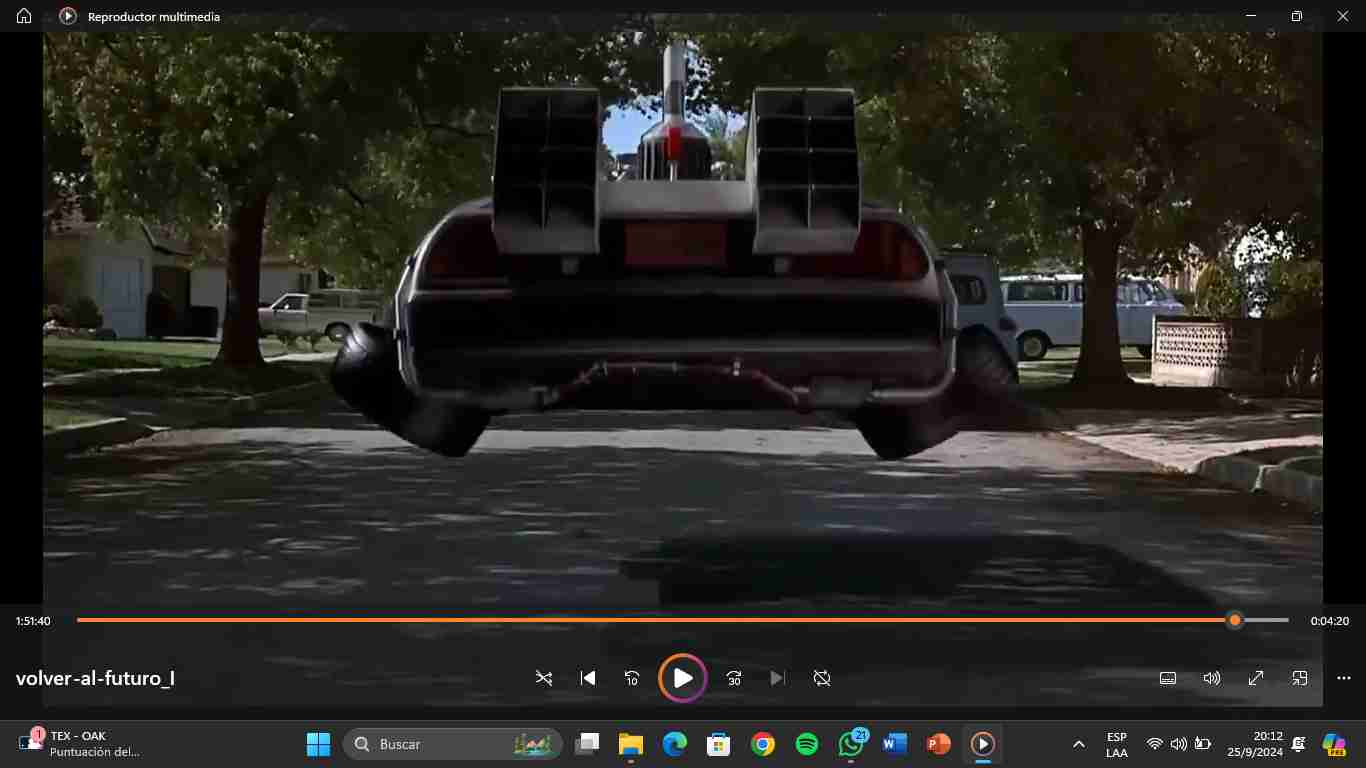Open PowerPoint from the taskbar
This screenshot has height=768, width=1366.
pos(938,744)
